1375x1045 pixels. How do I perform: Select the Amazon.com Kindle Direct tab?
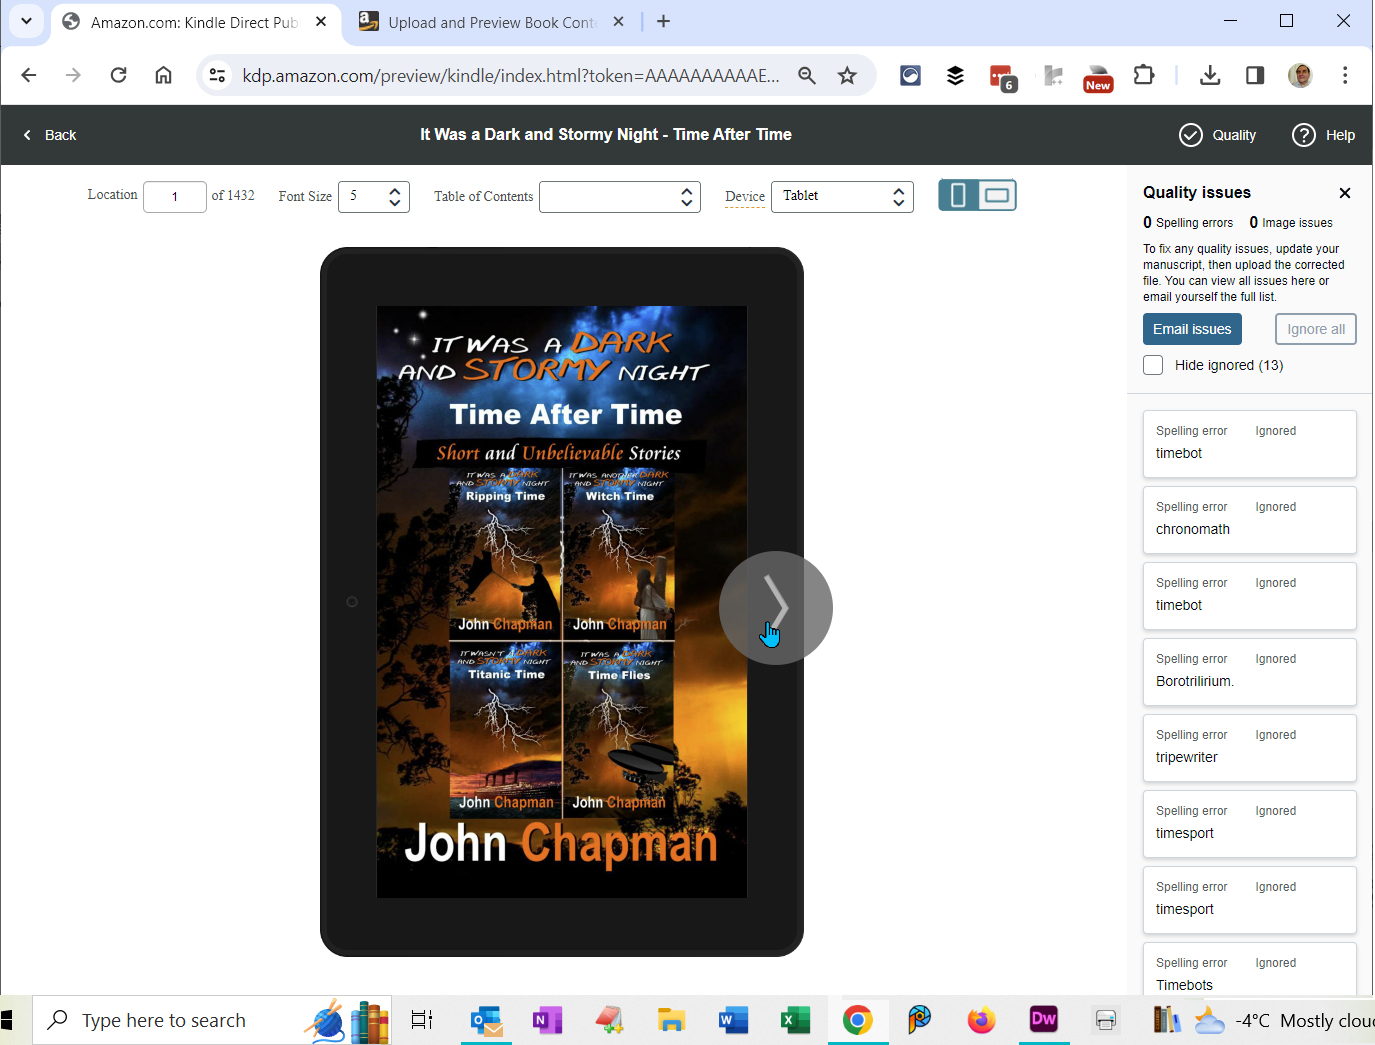(x=190, y=21)
